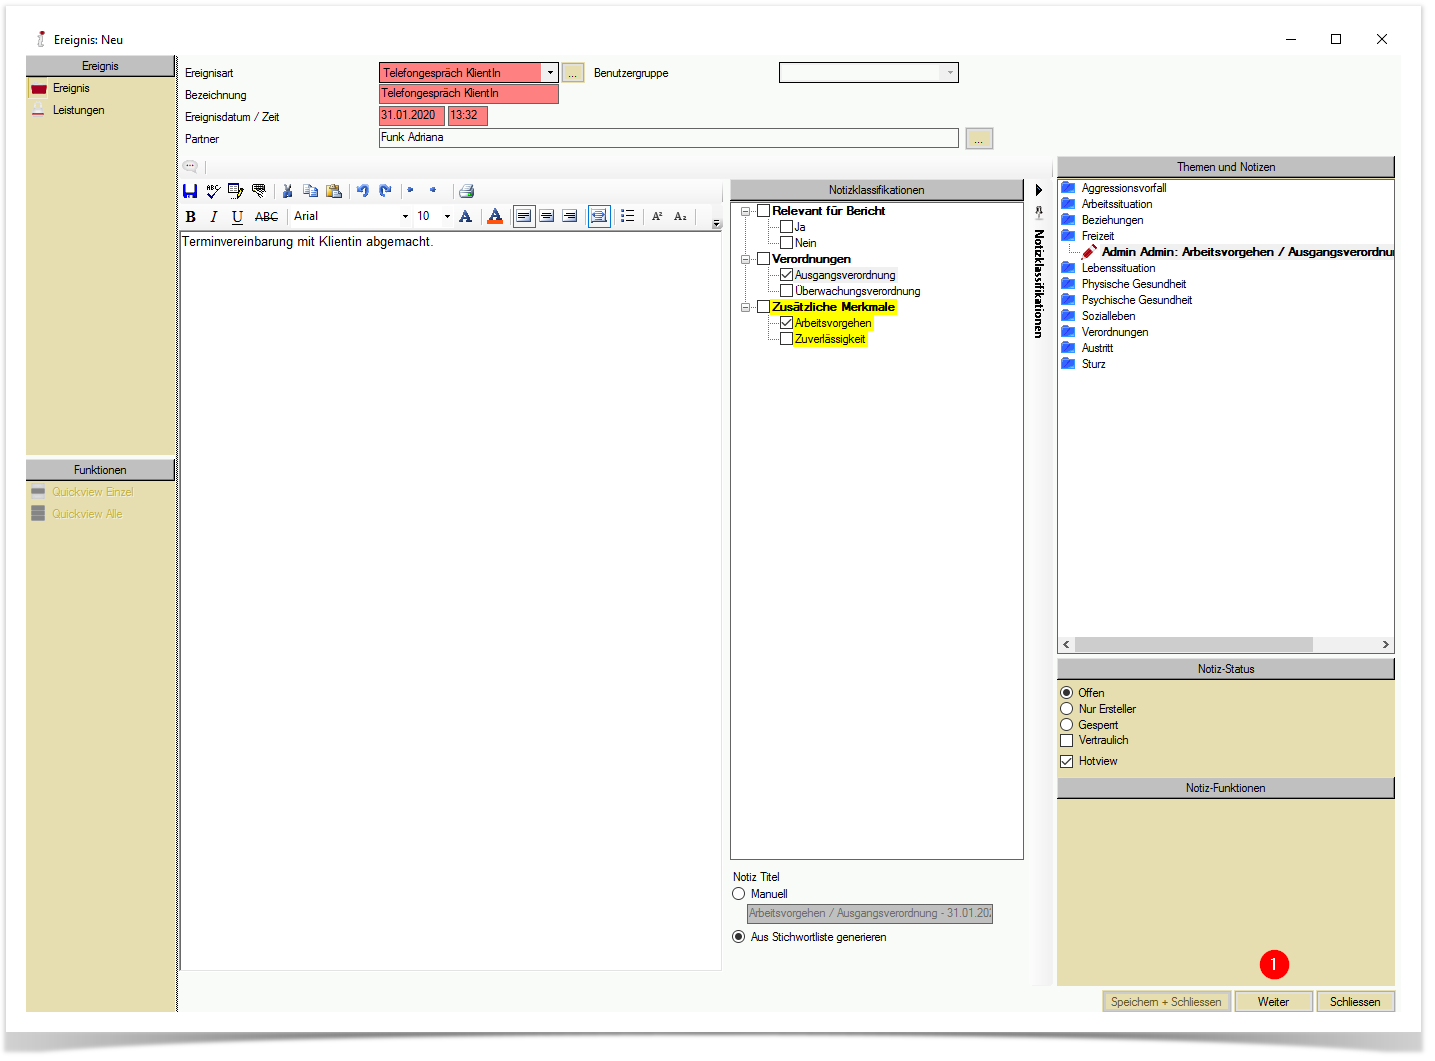Click the Schliessen button
The image size is (1435, 1061).
tap(1355, 1001)
